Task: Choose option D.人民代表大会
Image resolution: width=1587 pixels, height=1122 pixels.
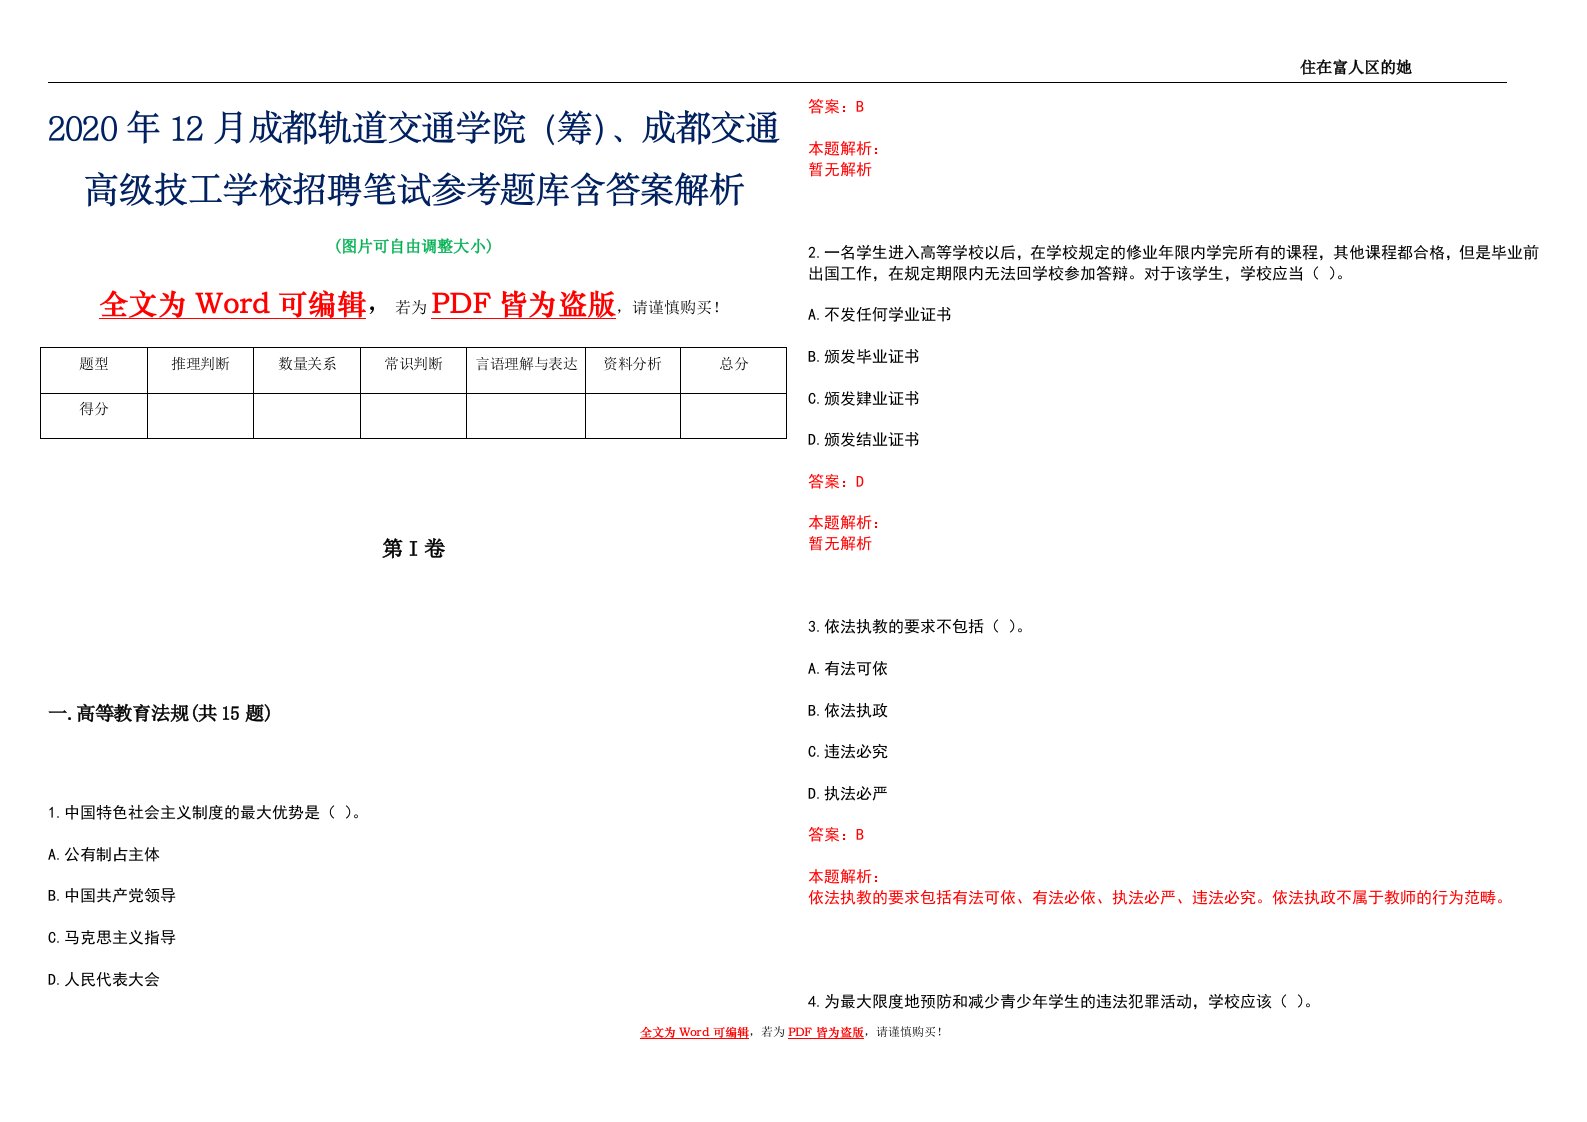Action: click(104, 979)
